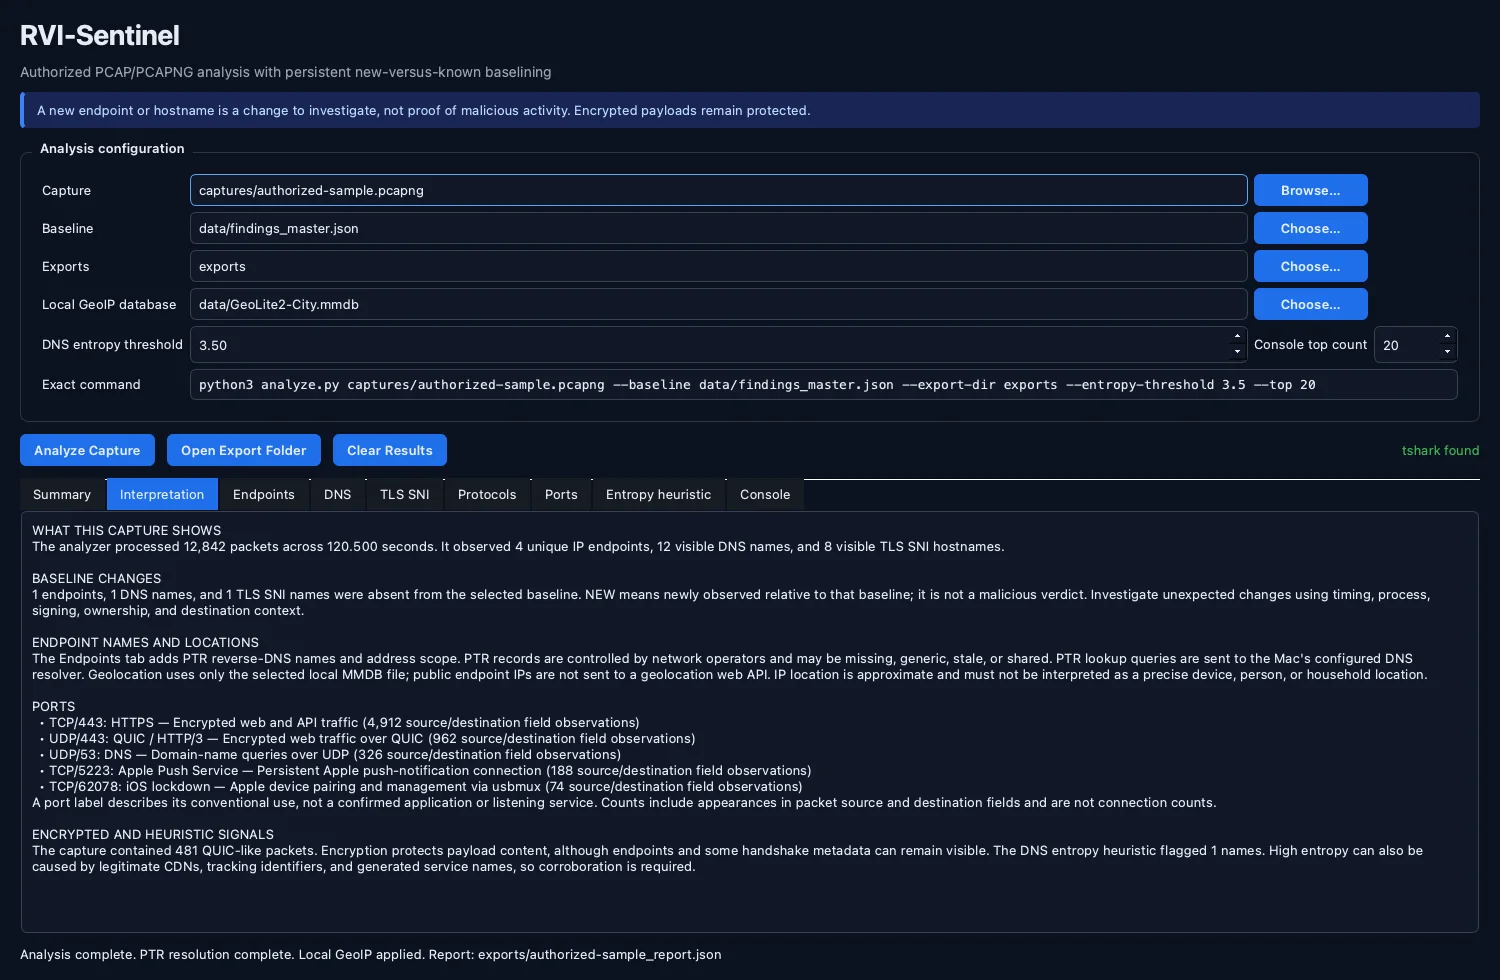Click the Local GeoIP database path field
The height and width of the screenshot is (980, 1500).
coord(718,304)
